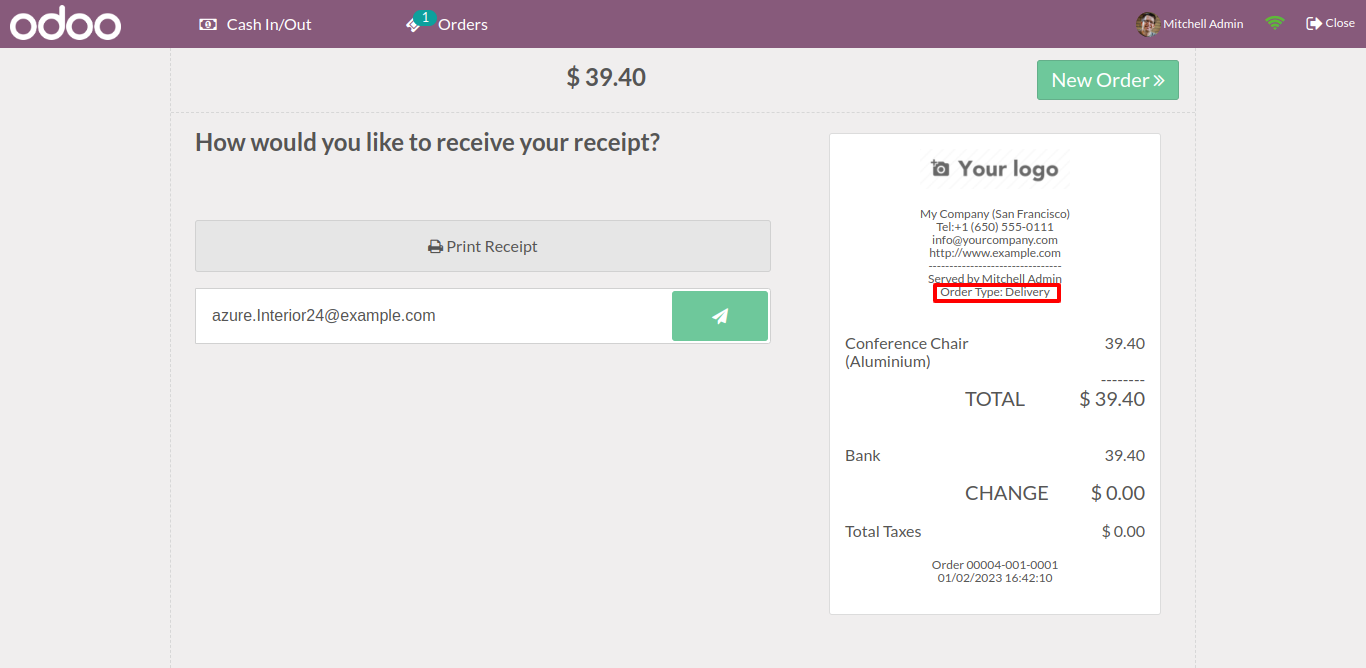
Task: Open the Orders menu
Action: click(x=463, y=24)
